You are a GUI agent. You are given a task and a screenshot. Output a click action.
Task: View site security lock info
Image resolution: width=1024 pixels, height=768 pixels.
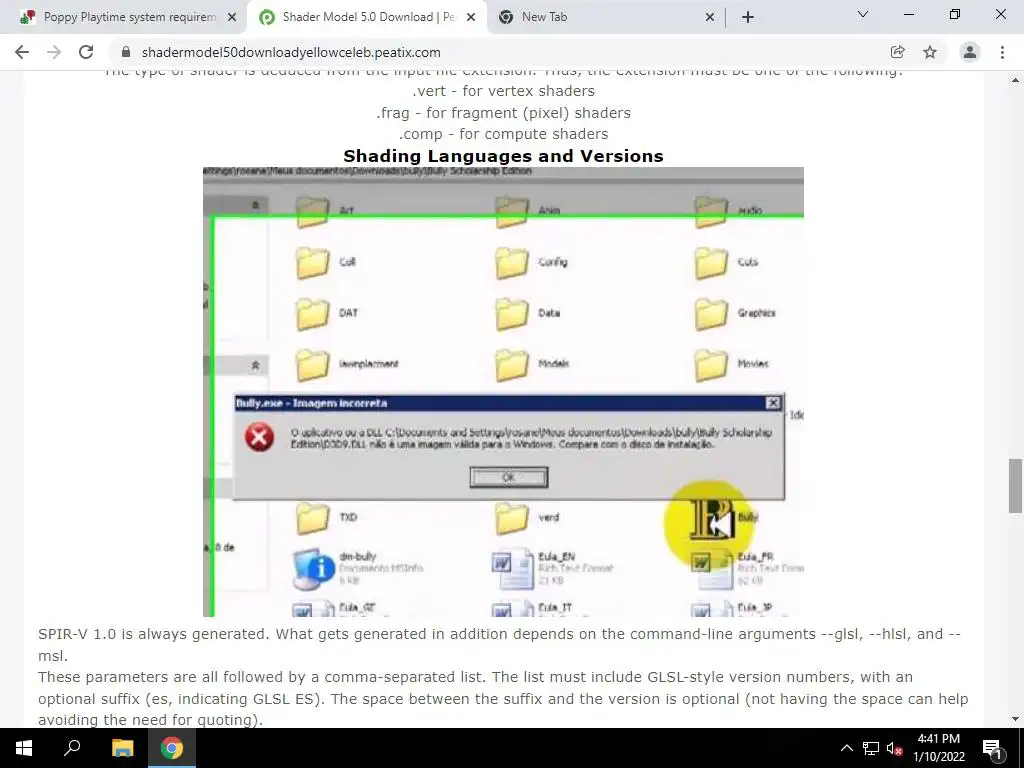click(x=126, y=52)
